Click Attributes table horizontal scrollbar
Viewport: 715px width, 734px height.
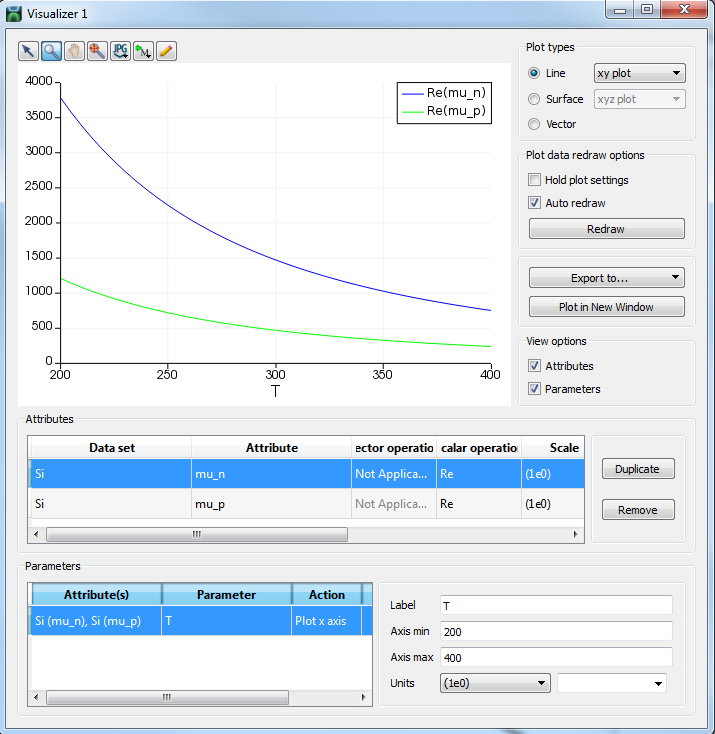(x=197, y=534)
